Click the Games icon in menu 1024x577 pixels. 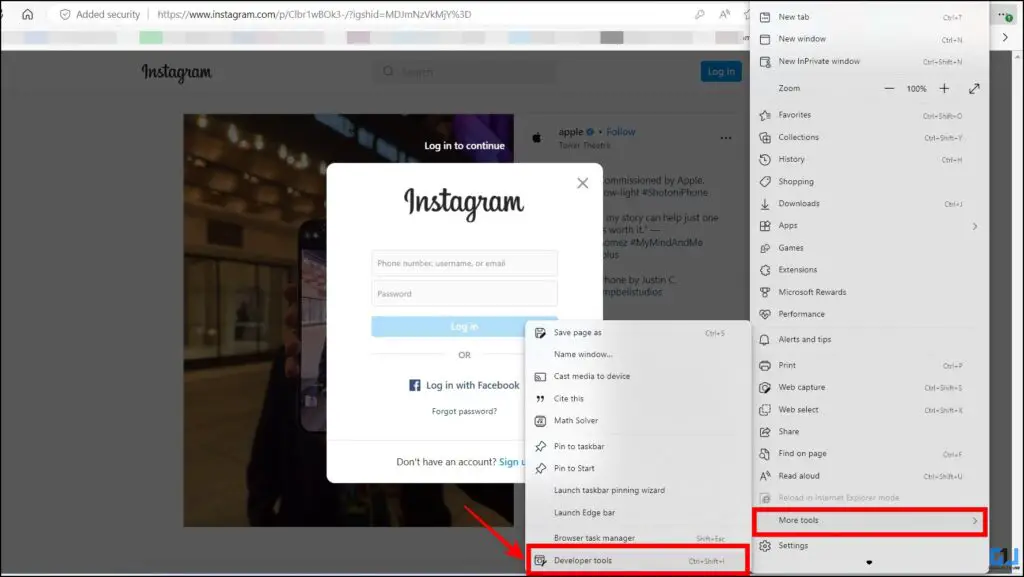765,248
